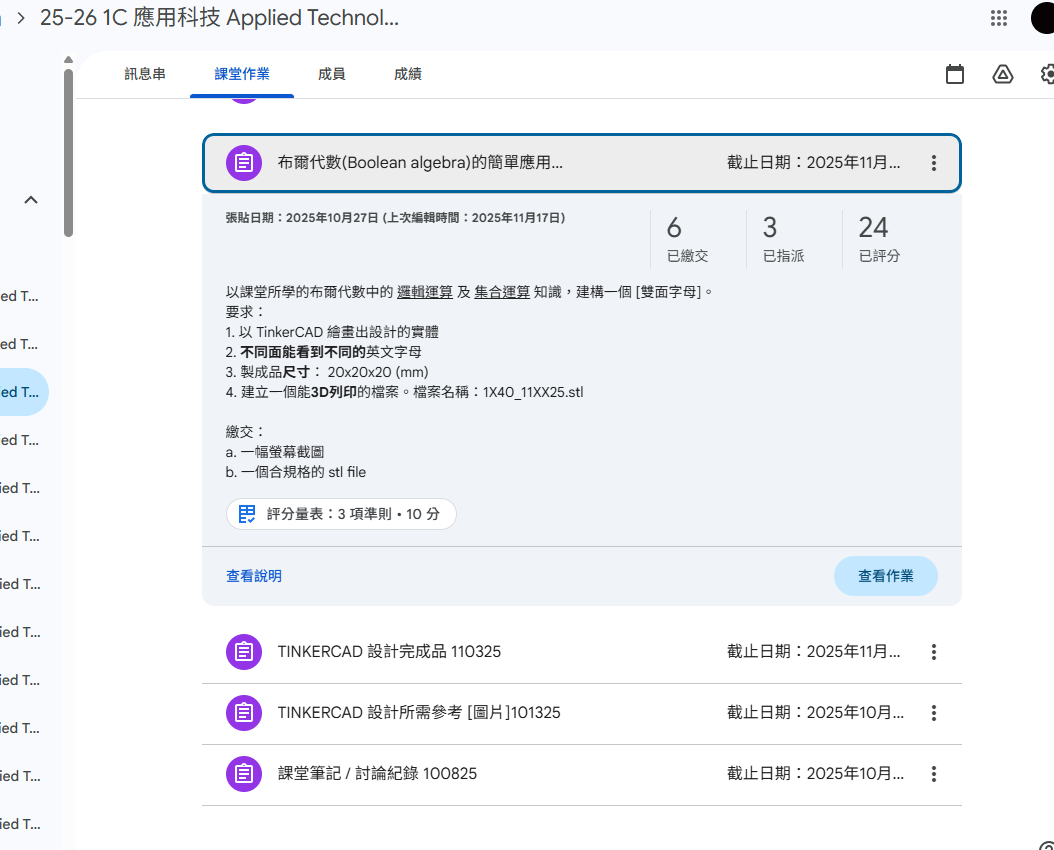The image size is (1054, 850).
Task: Click the 布爾代數 assignment clipboard icon
Action: [243, 163]
